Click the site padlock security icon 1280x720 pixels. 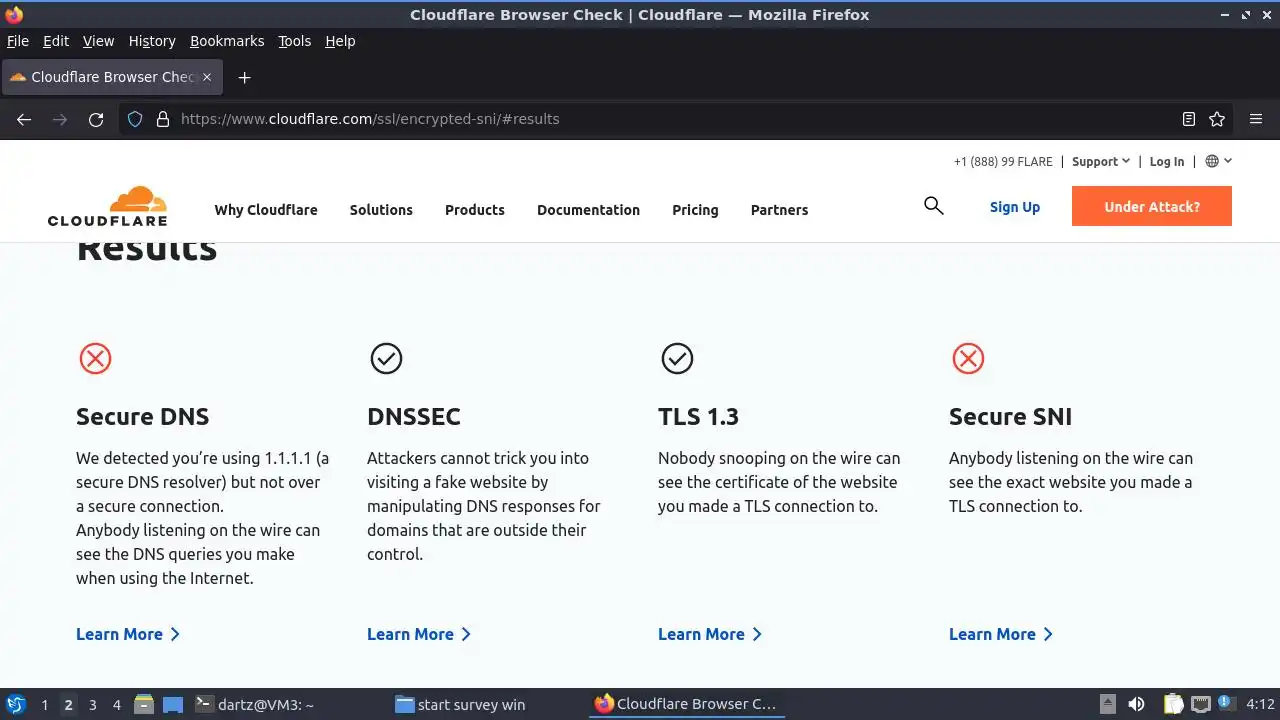click(163, 119)
